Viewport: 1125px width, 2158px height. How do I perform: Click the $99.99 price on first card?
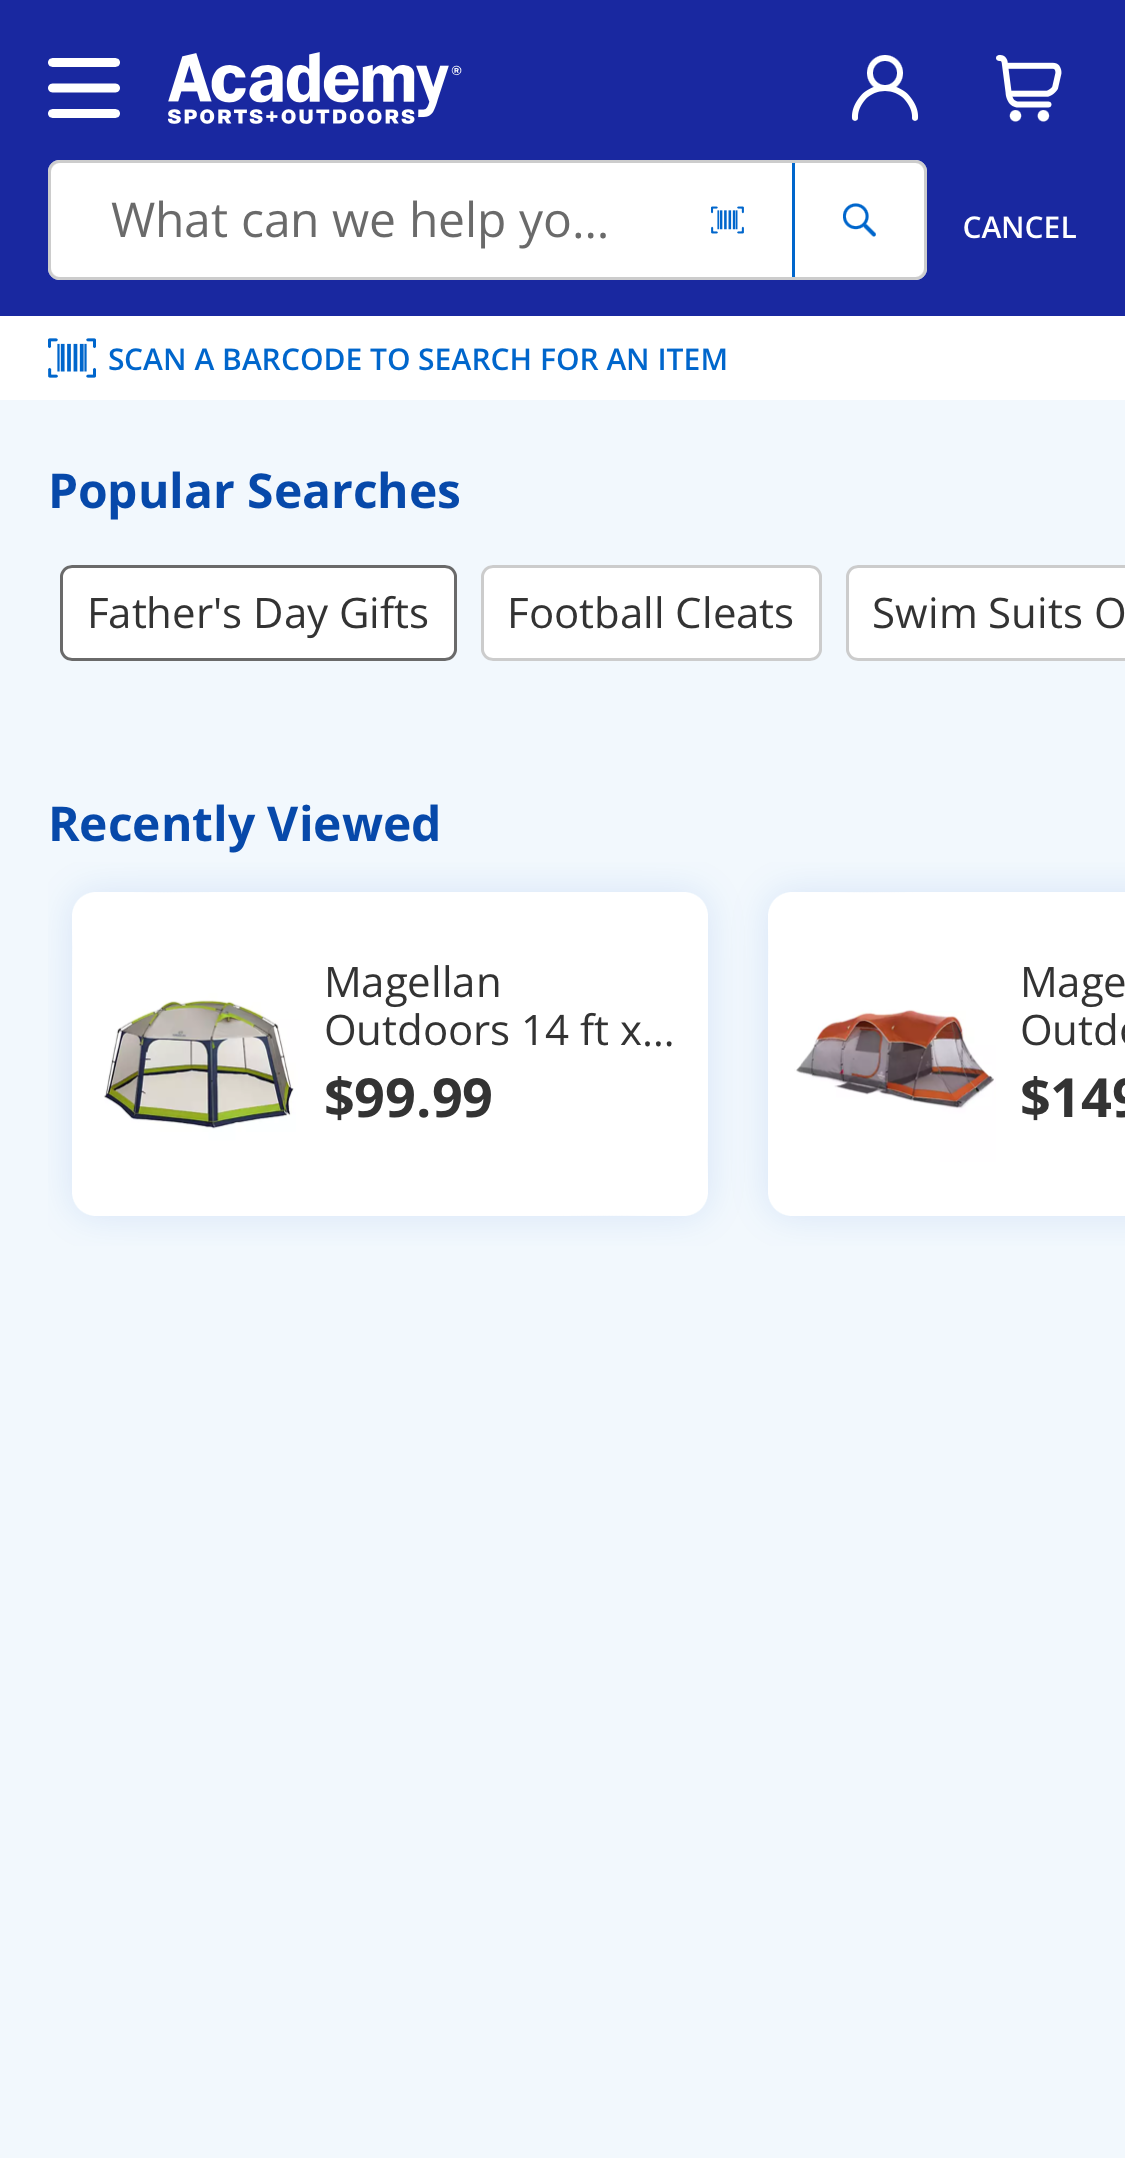(408, 1098)
